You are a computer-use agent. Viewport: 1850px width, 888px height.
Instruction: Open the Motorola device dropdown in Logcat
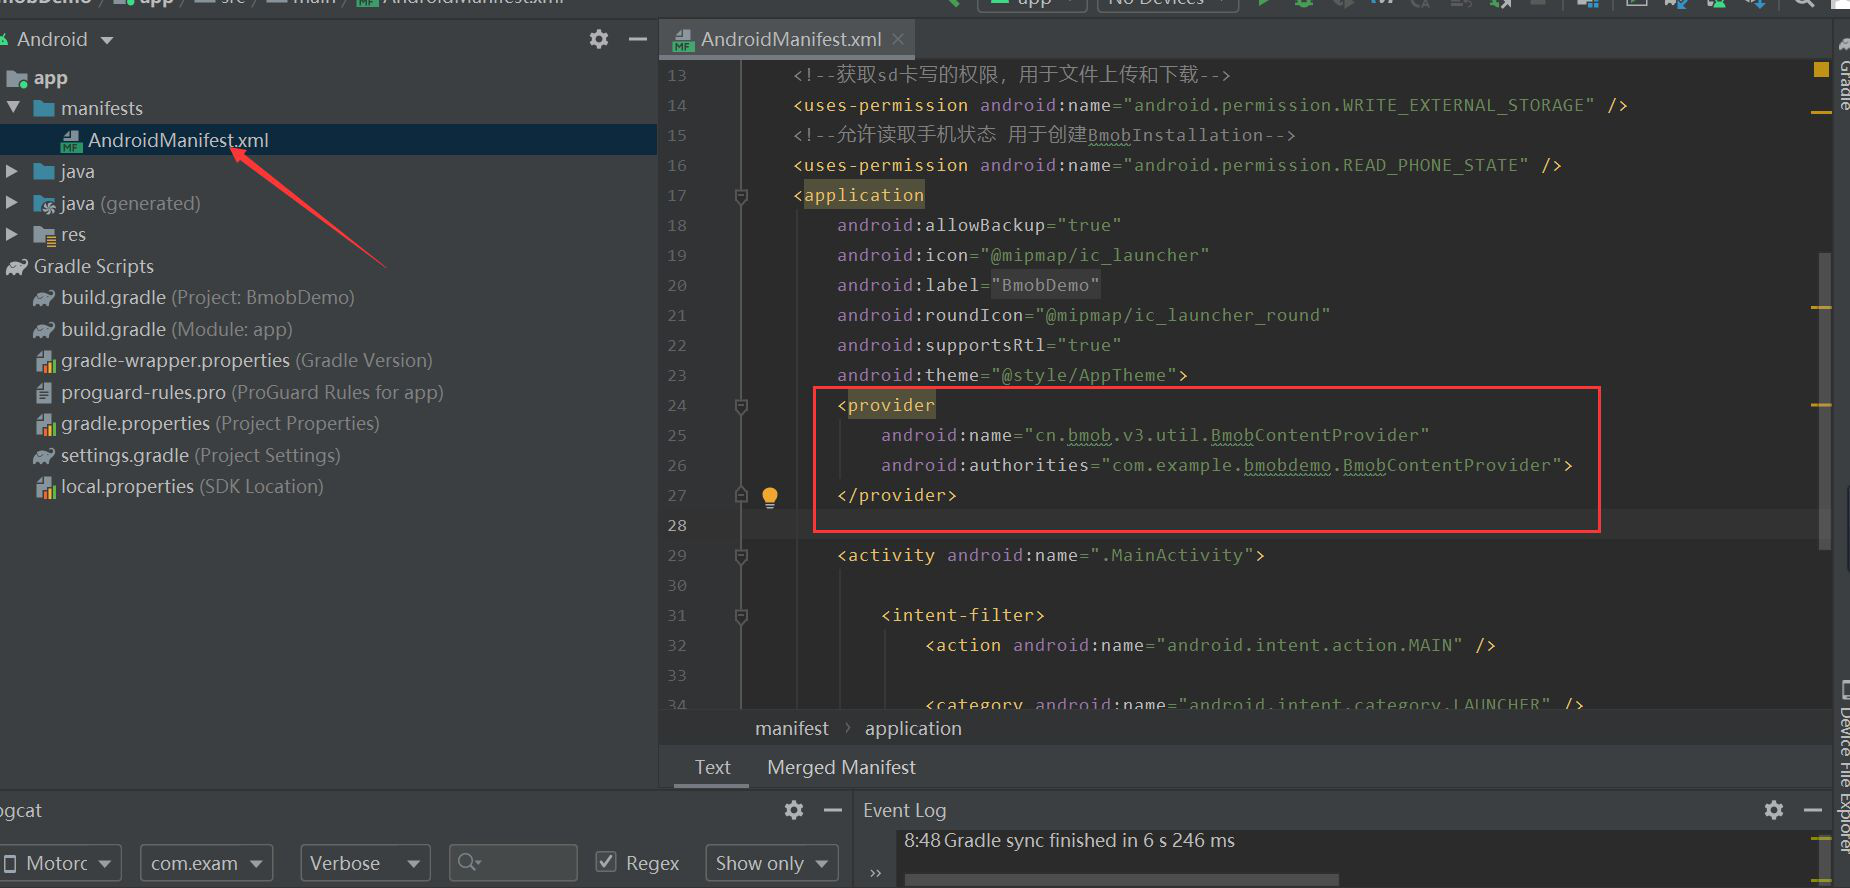coord(60,863)
